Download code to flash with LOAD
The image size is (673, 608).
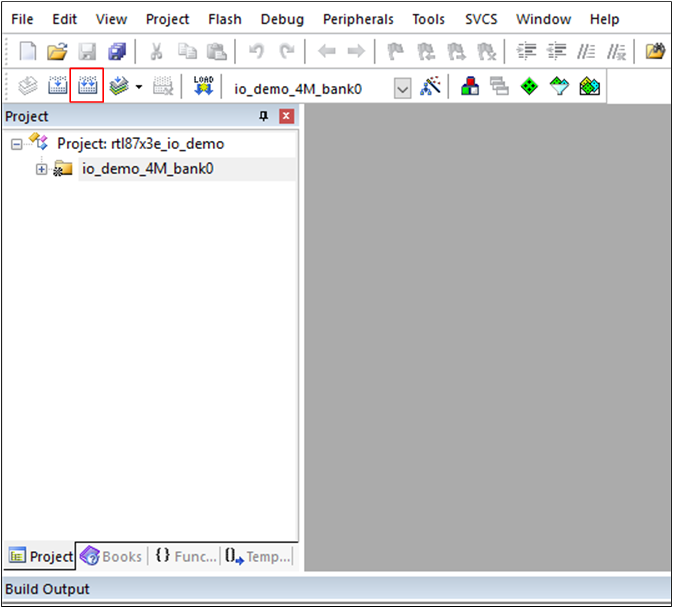pyautogui.click(x=203, y=85)
